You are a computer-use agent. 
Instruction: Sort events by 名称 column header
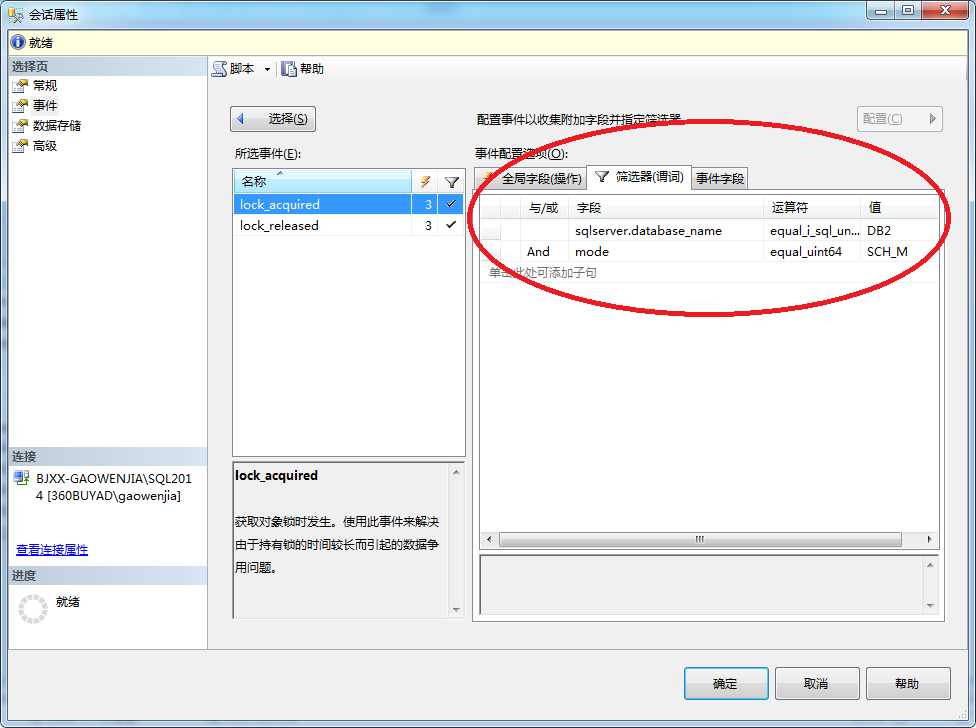tap(322, 182)
